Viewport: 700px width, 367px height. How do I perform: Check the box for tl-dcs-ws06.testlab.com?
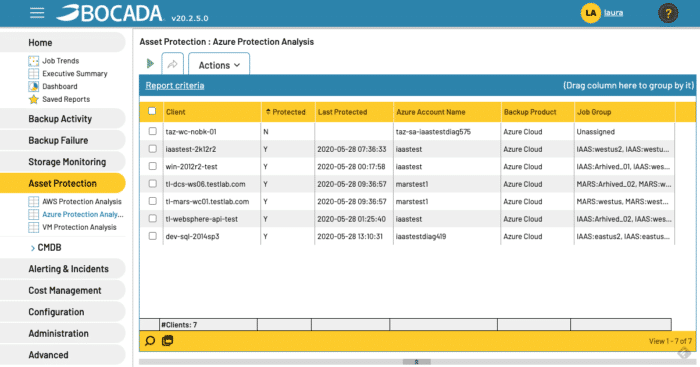tap(153, 184)
